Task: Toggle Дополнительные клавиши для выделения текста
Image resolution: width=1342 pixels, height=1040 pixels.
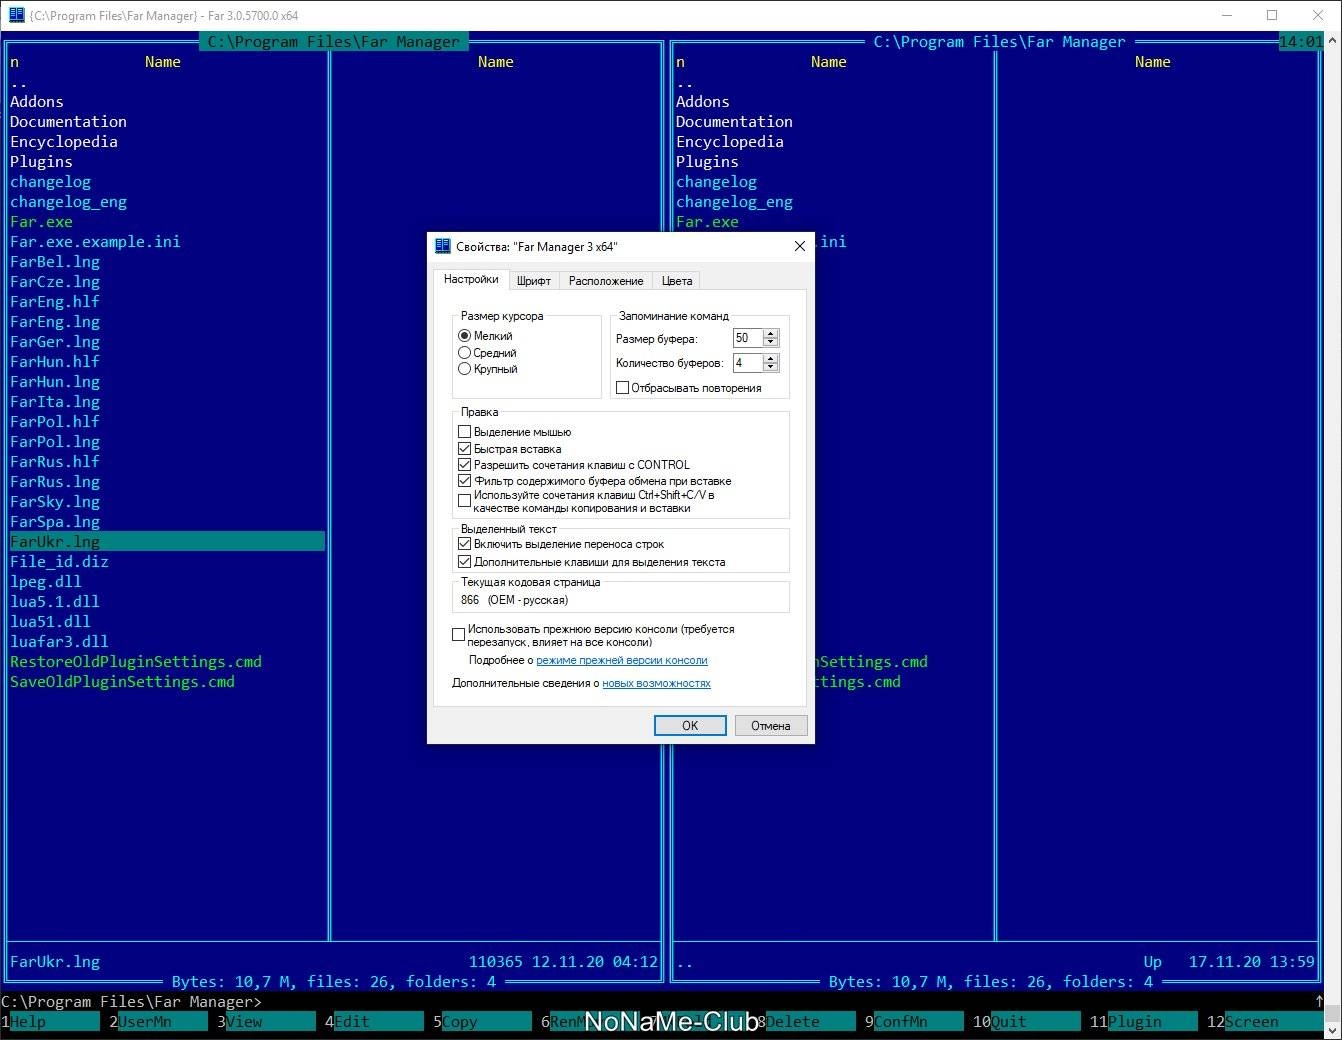Action: point(464,562)
